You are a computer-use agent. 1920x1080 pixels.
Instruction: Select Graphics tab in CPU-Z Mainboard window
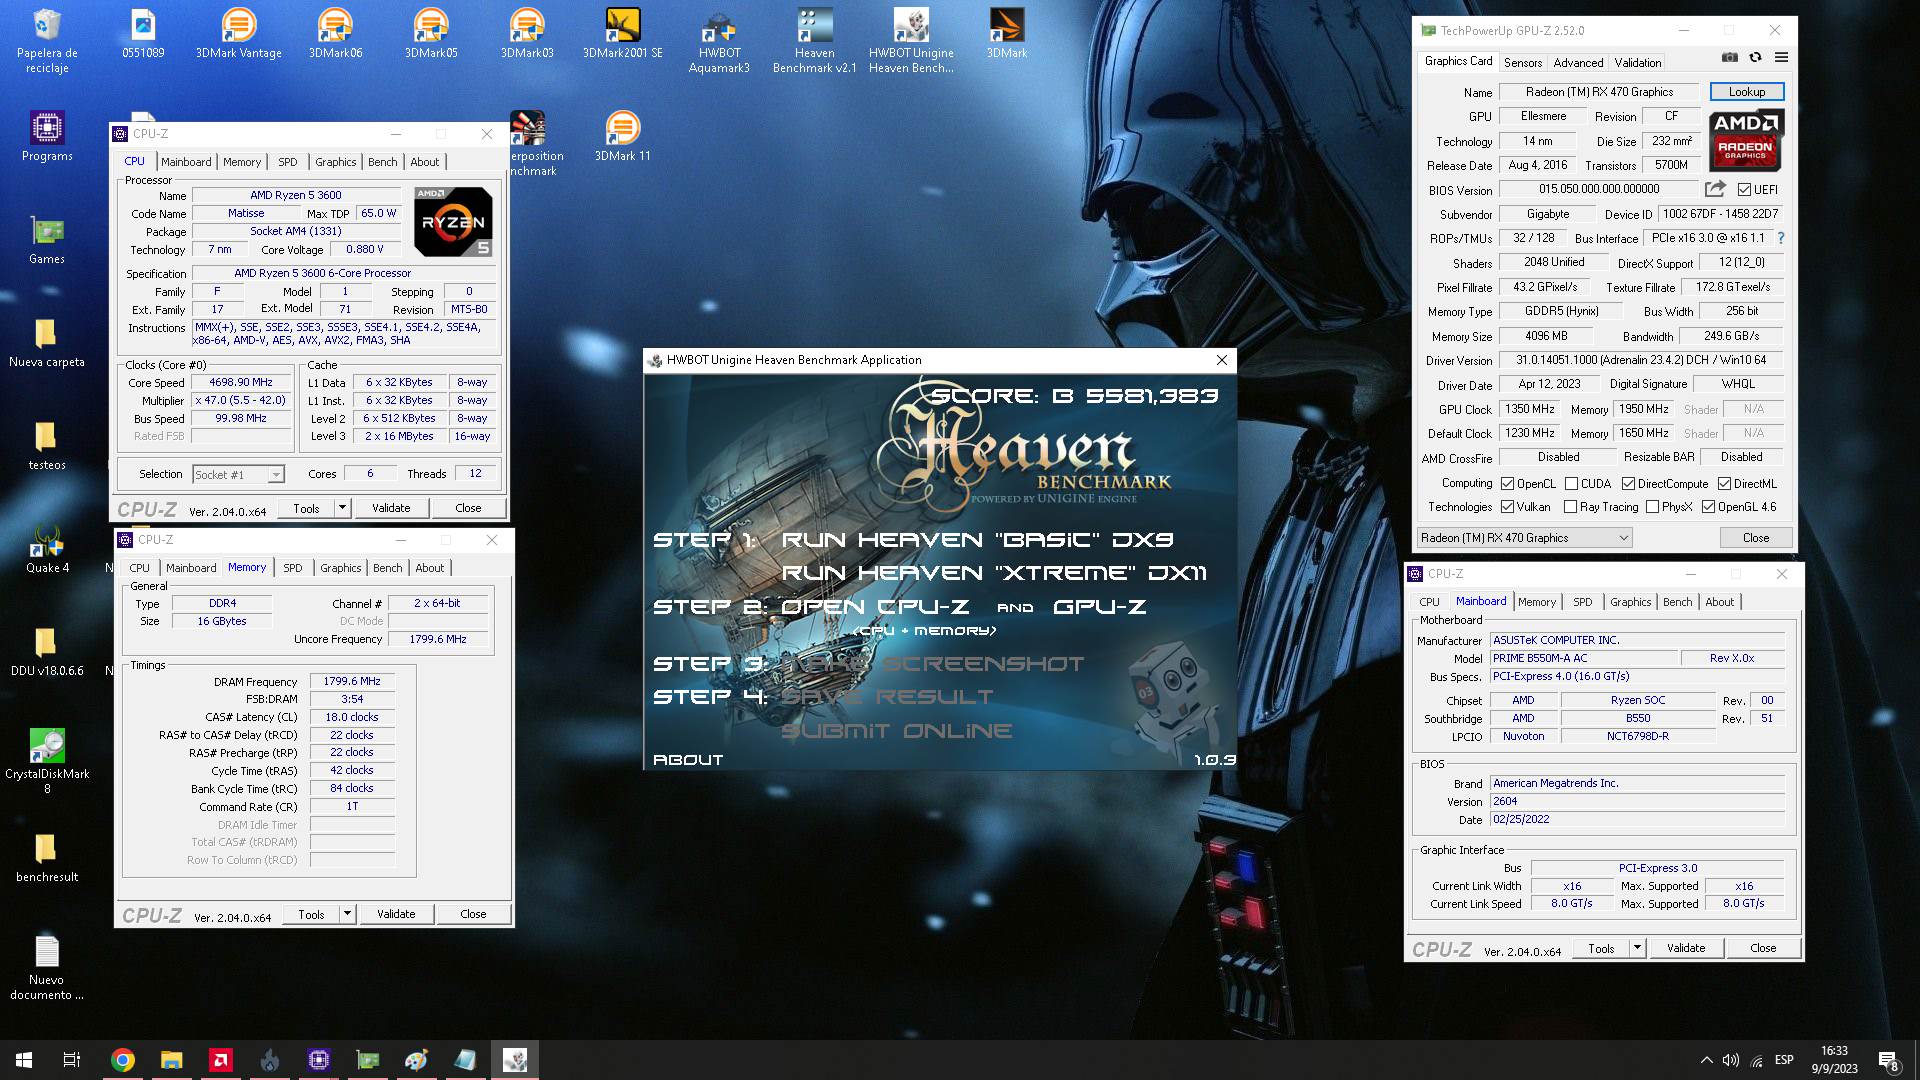pos(1630,602)
